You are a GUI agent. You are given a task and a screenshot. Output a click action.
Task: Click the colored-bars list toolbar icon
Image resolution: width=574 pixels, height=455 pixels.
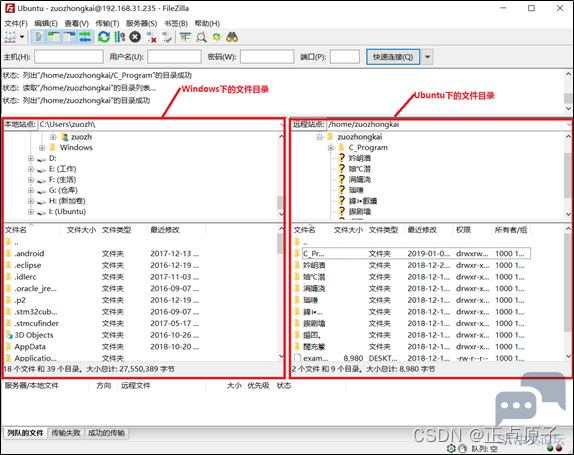185,37
